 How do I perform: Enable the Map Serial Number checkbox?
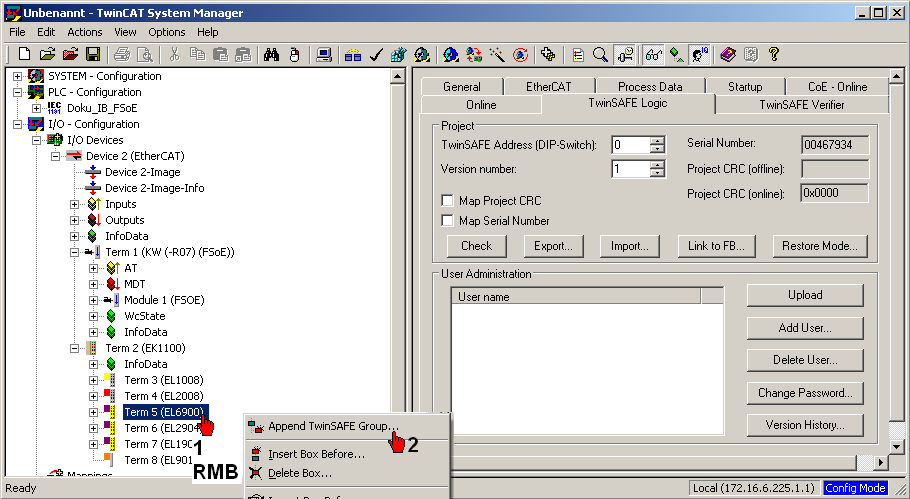(447, 220)
